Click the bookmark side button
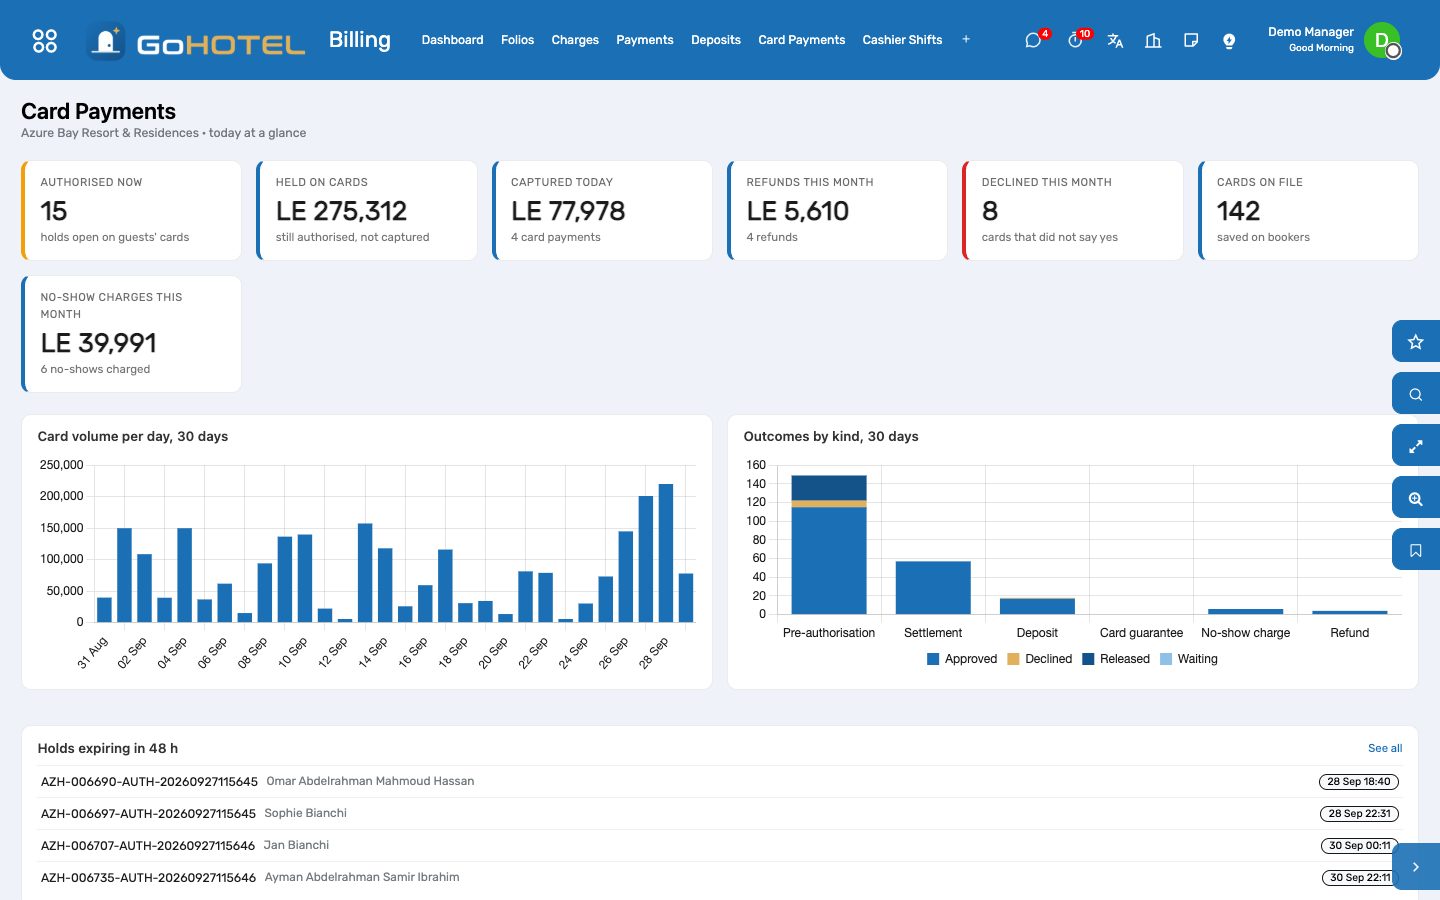This screenshot has height=900, width=1440. click(1416, 550)
